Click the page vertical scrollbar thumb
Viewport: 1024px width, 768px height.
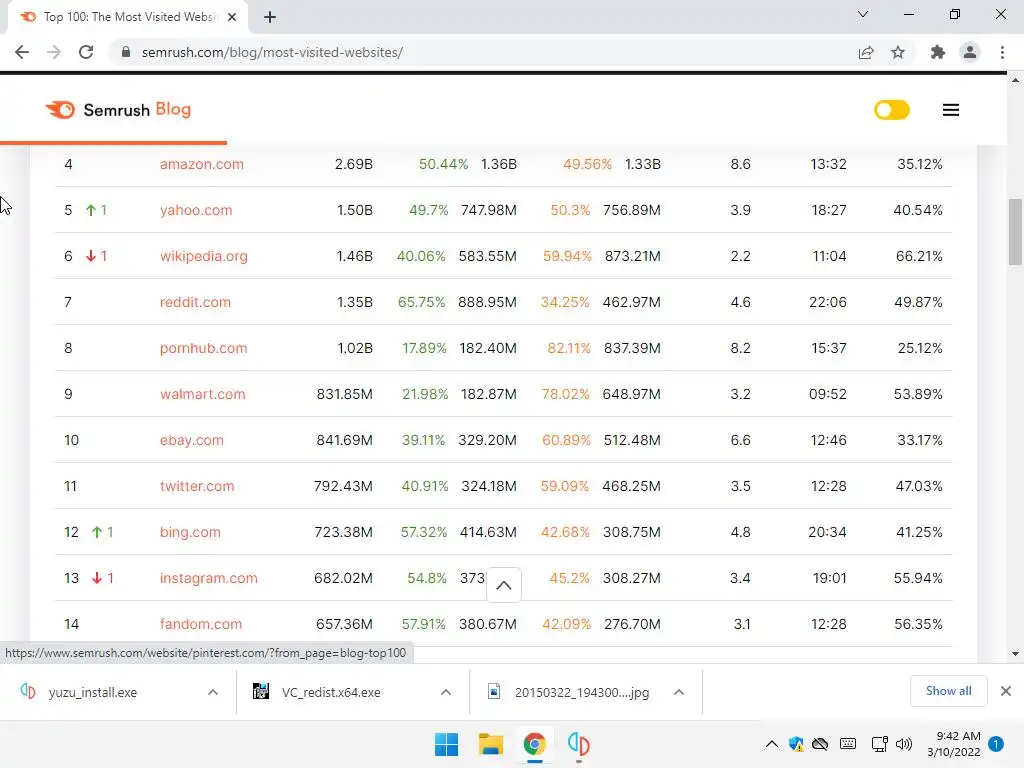[1015, 232]
